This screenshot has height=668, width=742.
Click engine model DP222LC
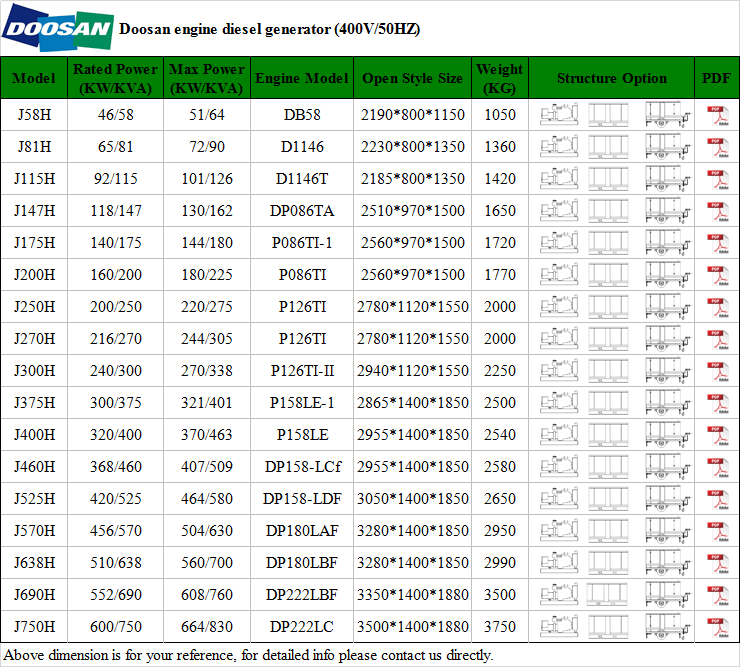(x=302, y=627)
